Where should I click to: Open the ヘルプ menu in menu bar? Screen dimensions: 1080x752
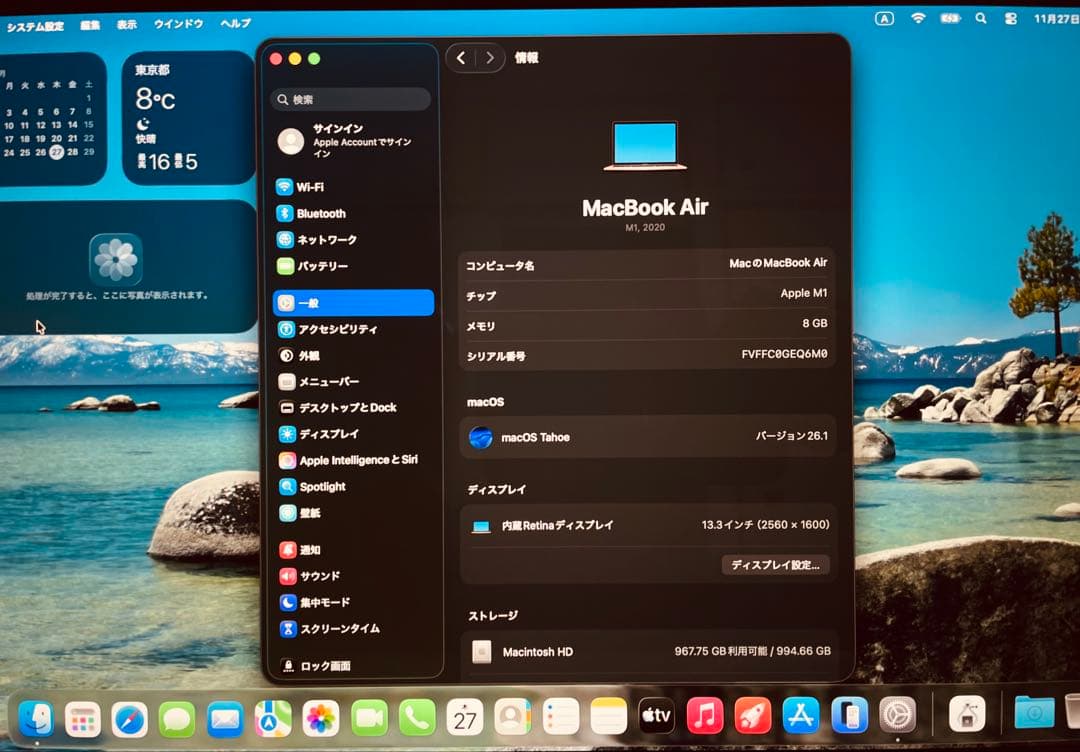point(235,24)
